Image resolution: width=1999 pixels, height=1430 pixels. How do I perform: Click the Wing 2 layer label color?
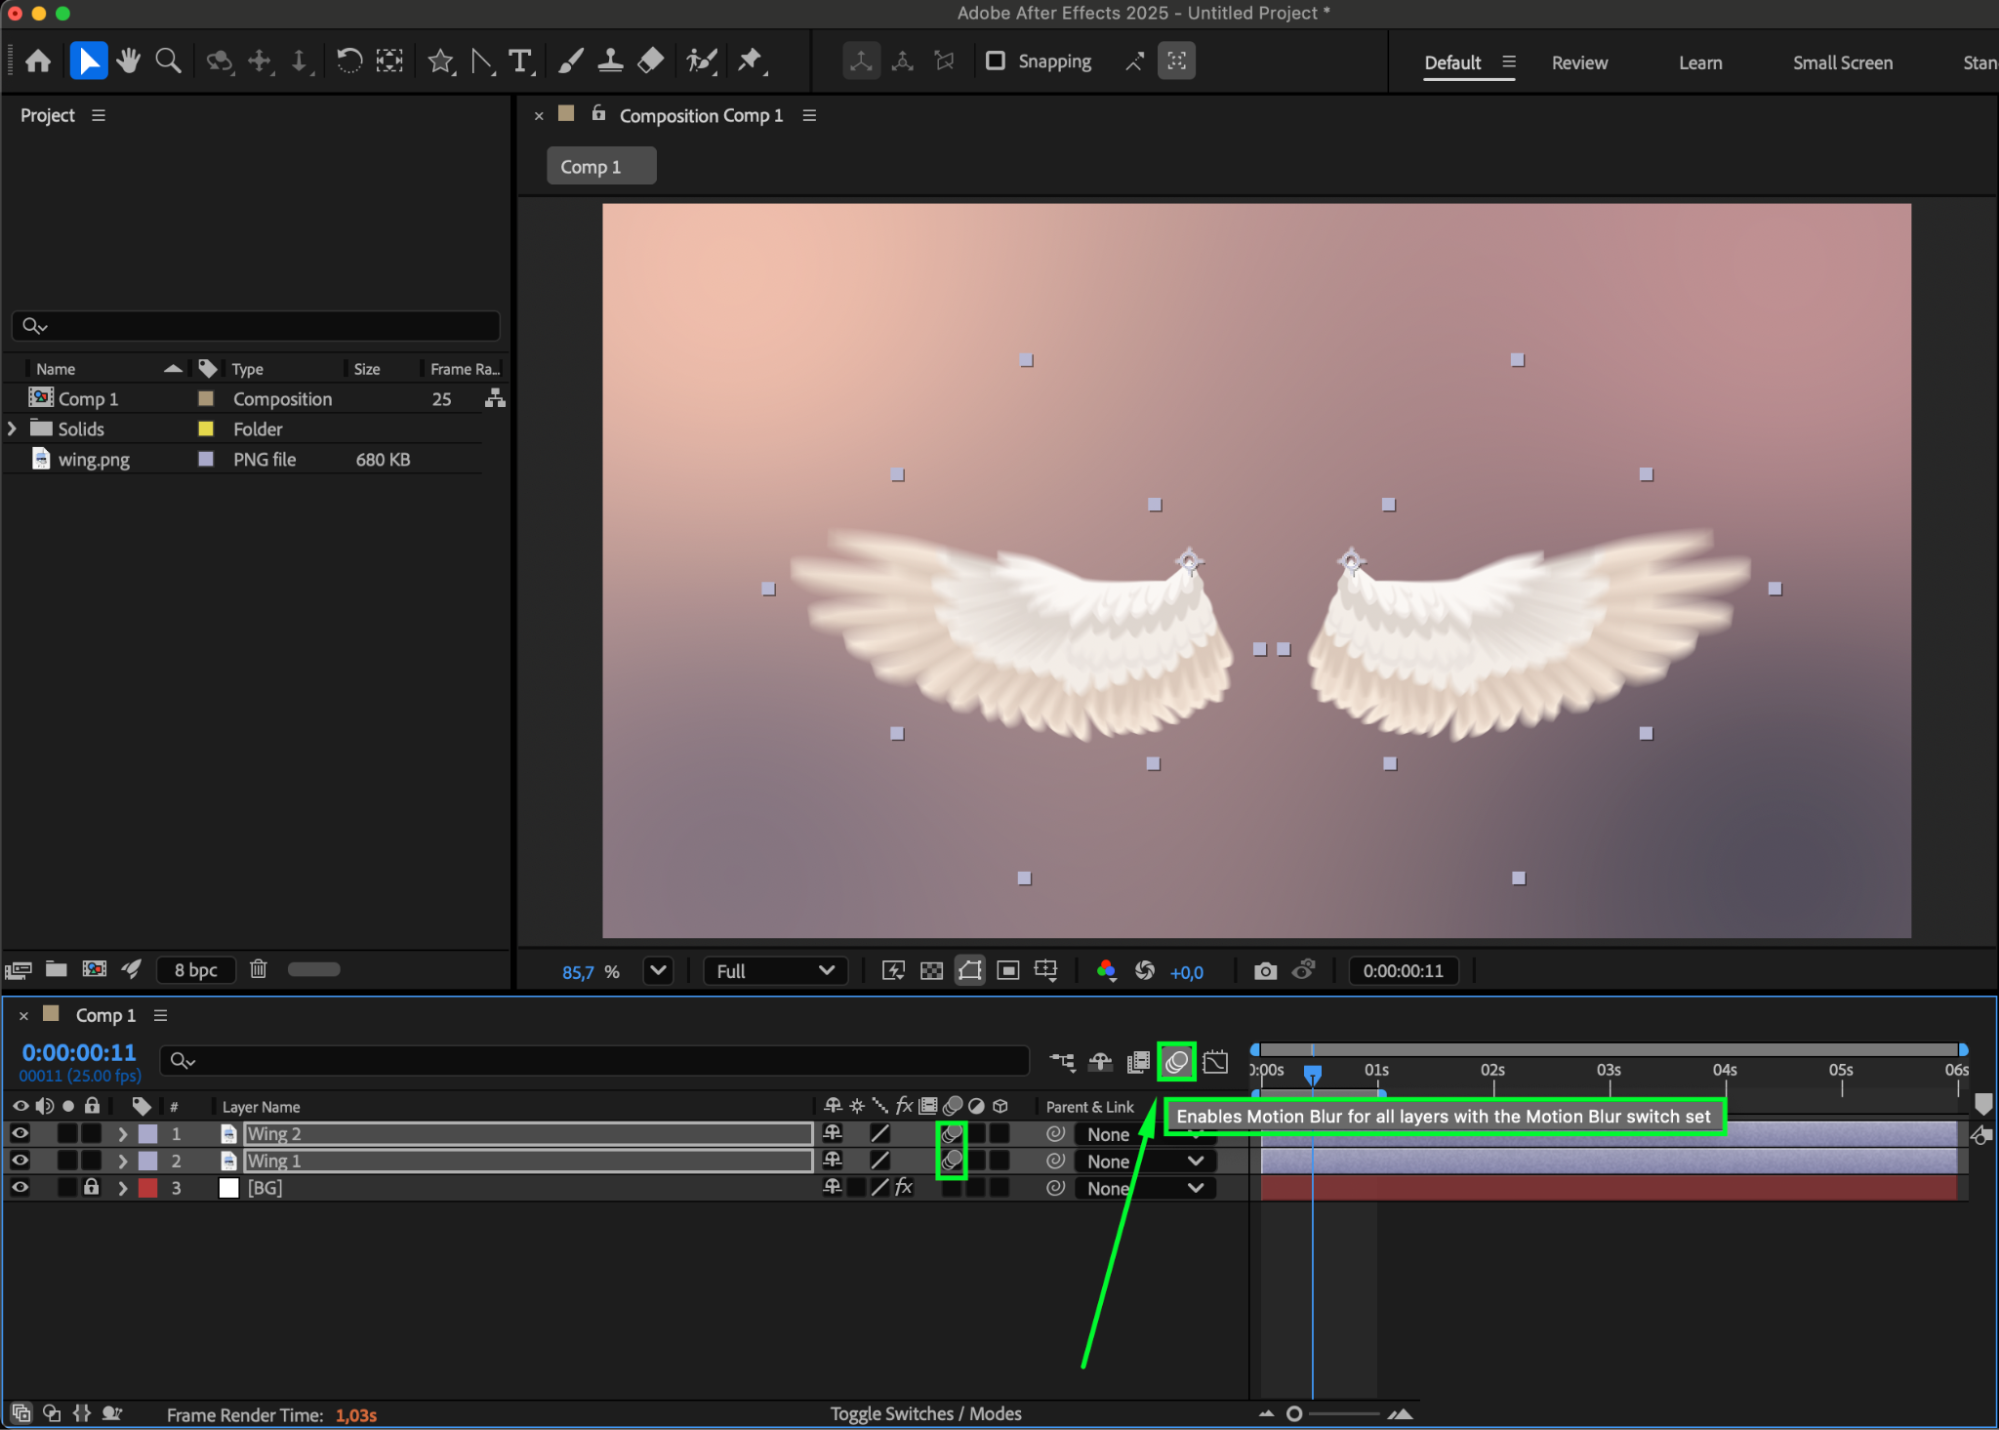point(147,1134)
